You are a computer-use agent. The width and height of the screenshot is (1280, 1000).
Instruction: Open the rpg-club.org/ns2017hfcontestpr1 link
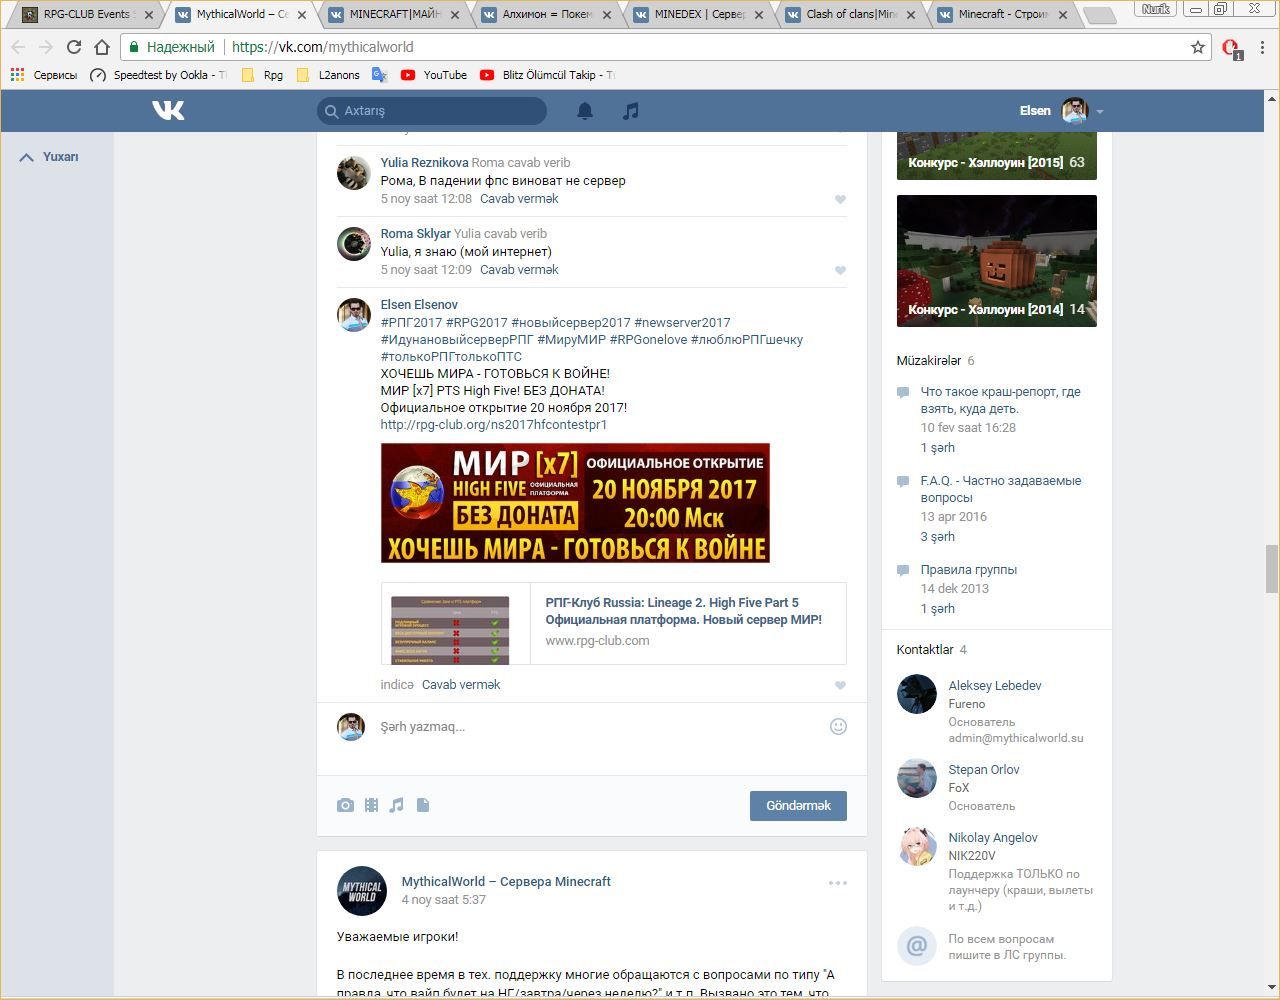494,425
